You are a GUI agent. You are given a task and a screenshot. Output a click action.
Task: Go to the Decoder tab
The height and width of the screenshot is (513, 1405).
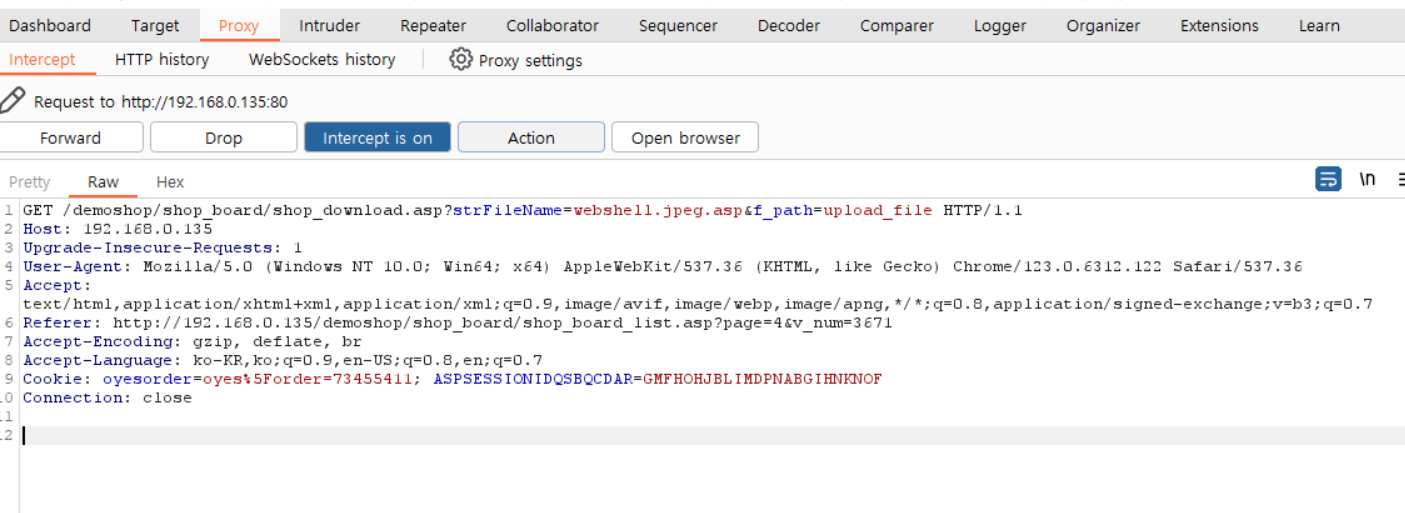pyautogui.click(x=789, y=26)
